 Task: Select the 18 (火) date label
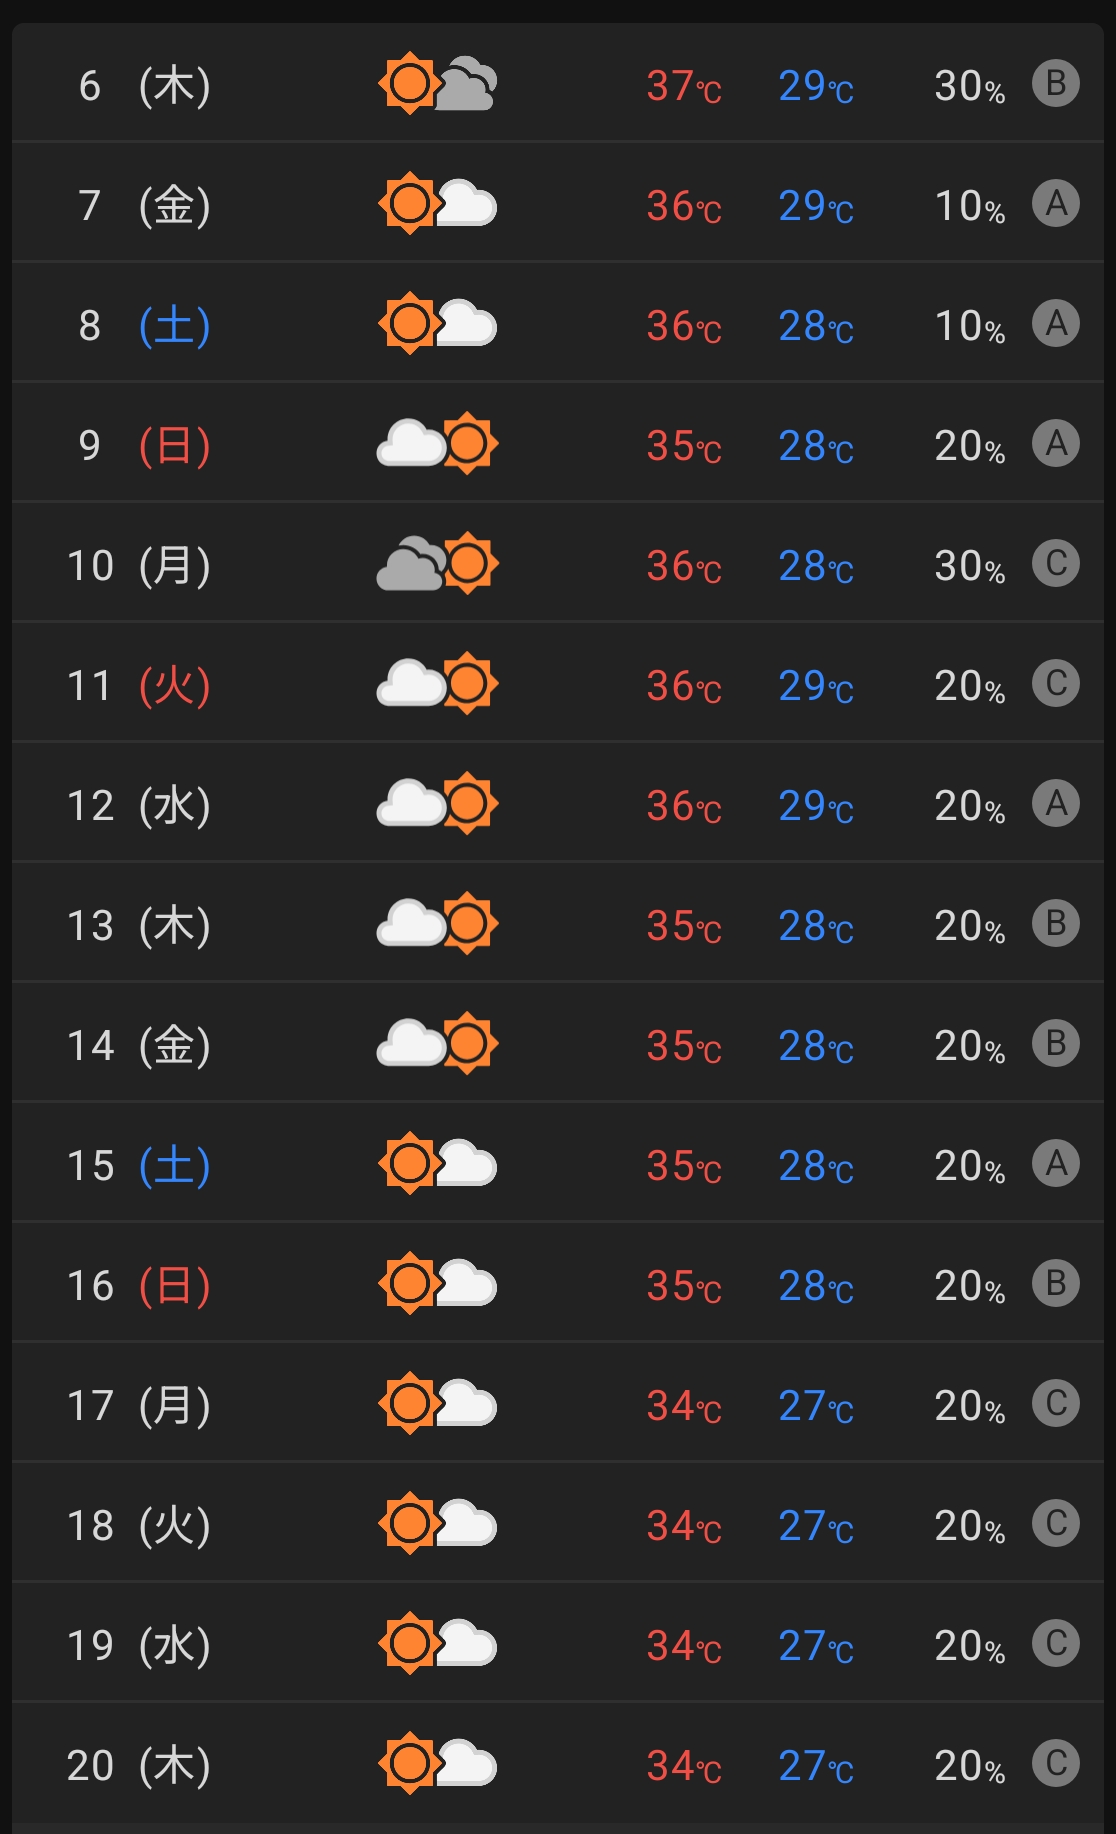point(139,1526)
